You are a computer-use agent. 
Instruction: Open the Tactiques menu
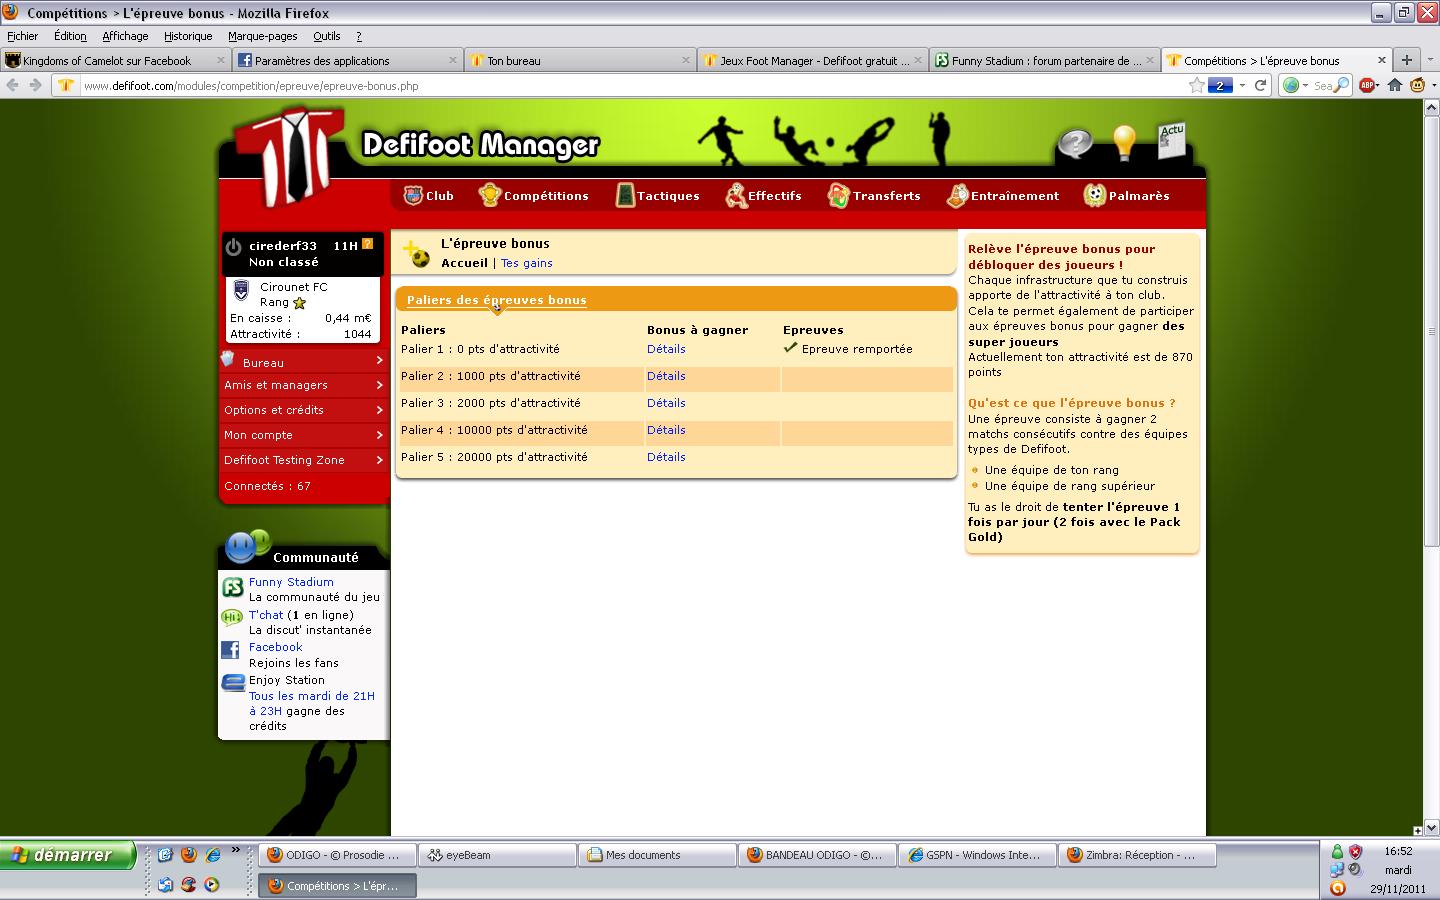[x=657, y=195]
